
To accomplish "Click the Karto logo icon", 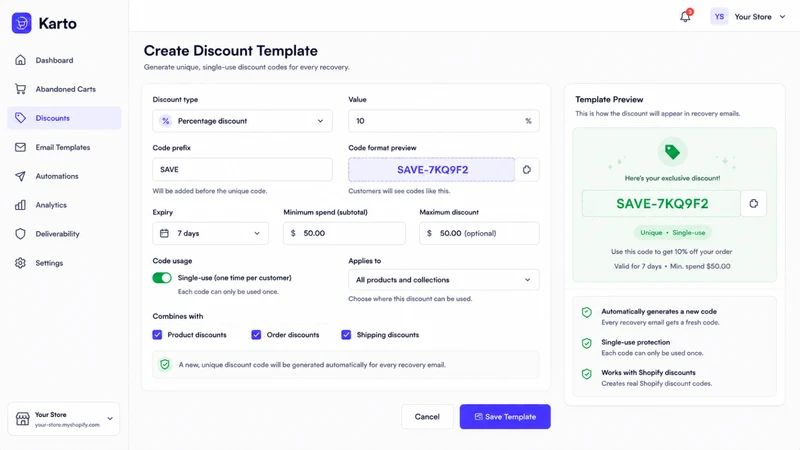I will 21,23.
